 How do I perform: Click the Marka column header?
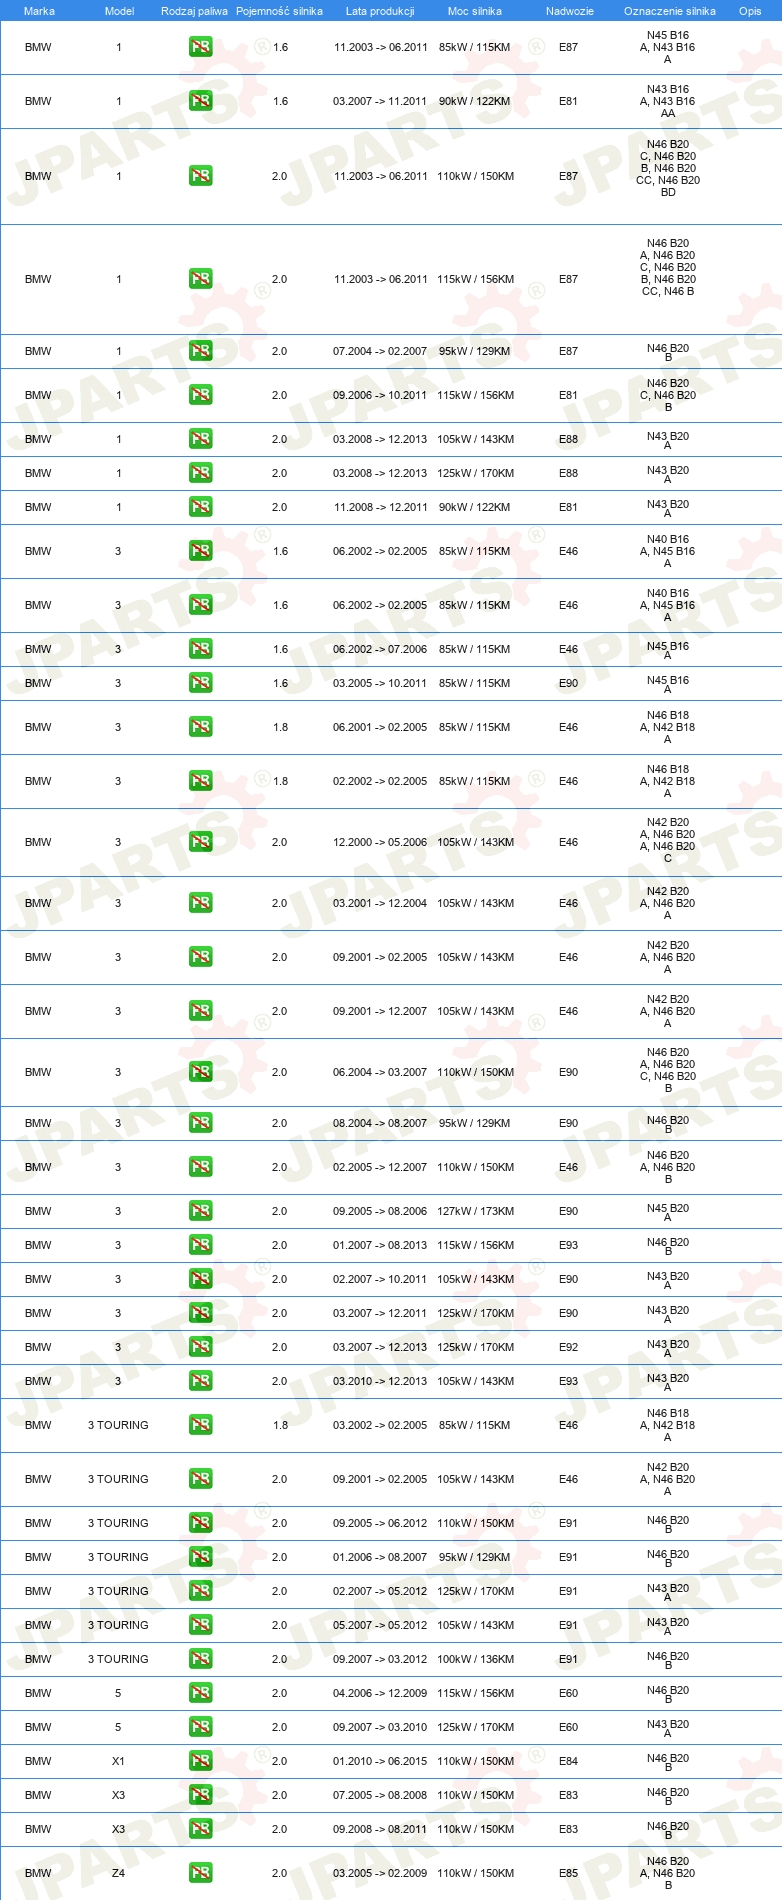39,11
